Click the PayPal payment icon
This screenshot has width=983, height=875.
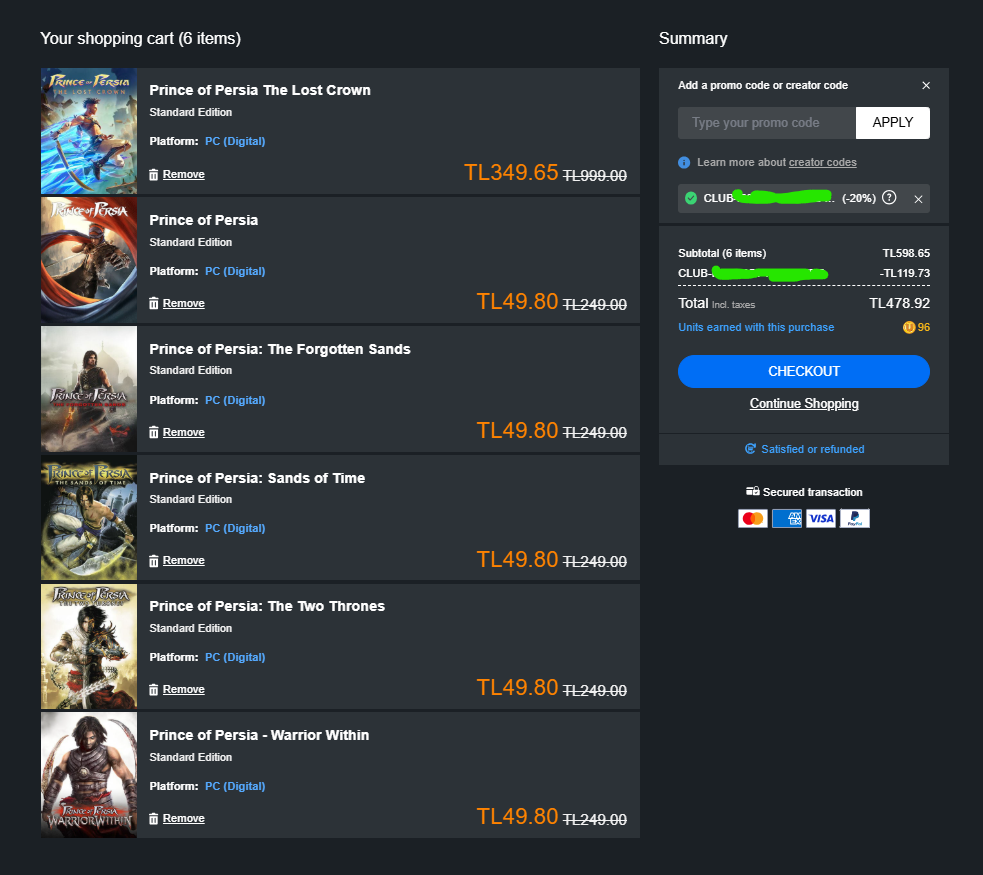coord(854,518)
